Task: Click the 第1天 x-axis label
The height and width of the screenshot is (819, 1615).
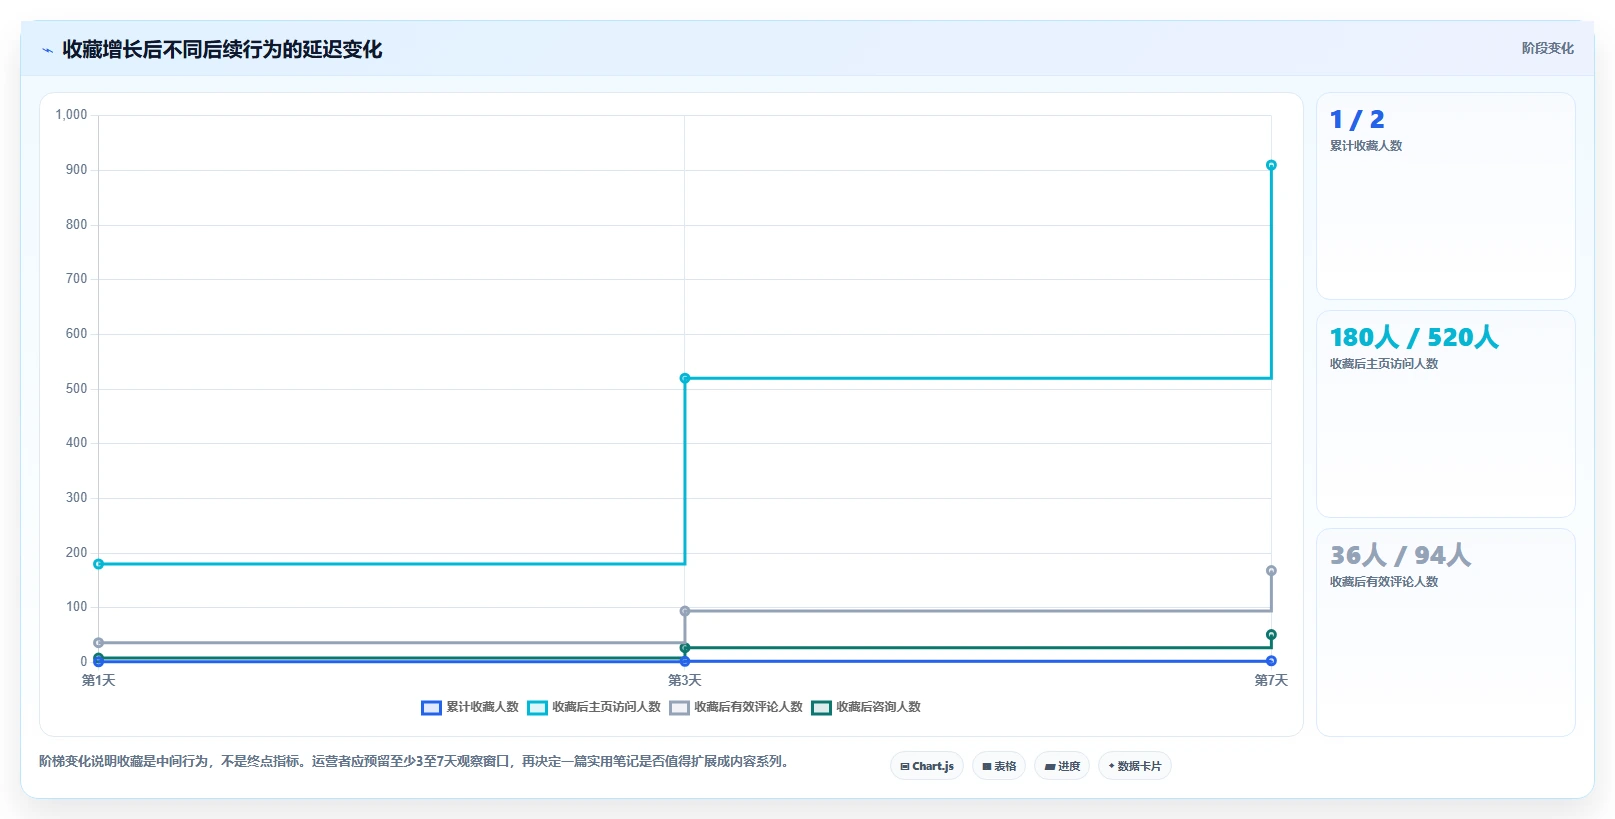Action: pyautogui.click(x=98, y=680)
